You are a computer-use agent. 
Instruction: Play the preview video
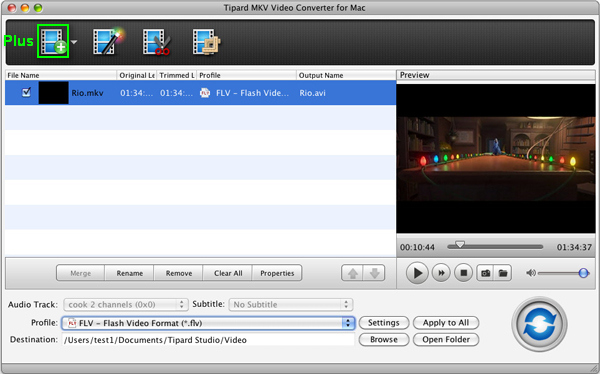[417, 273]
